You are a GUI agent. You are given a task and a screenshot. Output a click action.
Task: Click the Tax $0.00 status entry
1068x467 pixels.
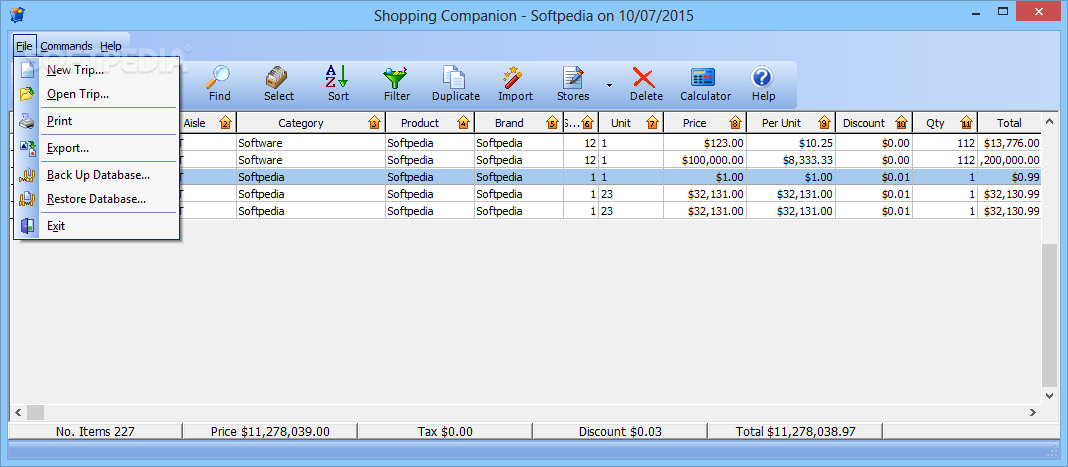point(445,432)
